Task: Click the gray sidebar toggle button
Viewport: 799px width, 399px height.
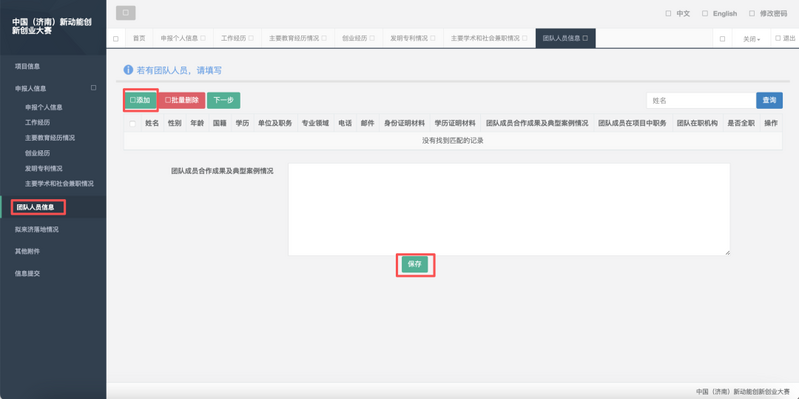Action: click(126, 13)
